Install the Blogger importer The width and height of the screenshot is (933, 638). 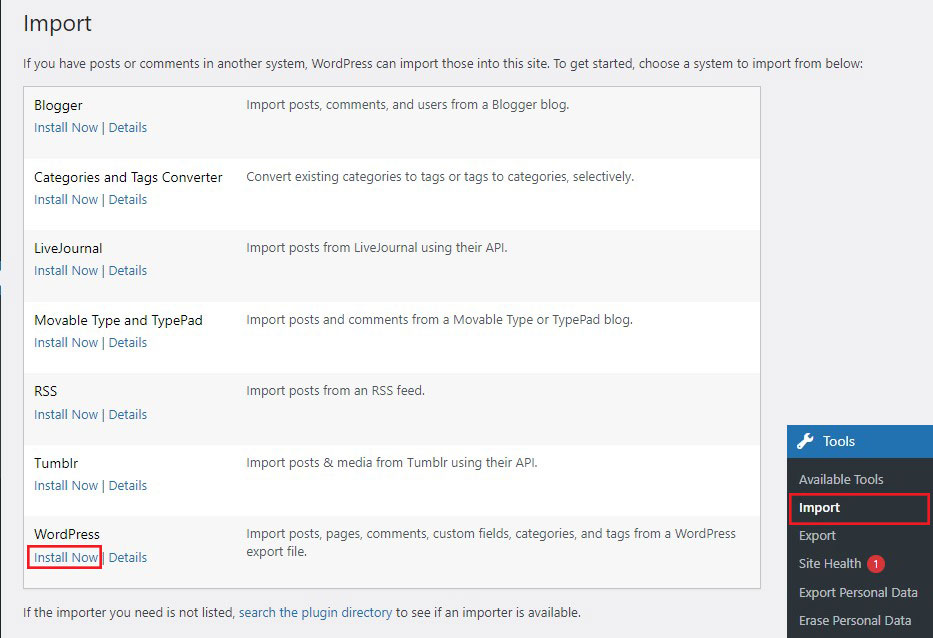tap(66, 128)
